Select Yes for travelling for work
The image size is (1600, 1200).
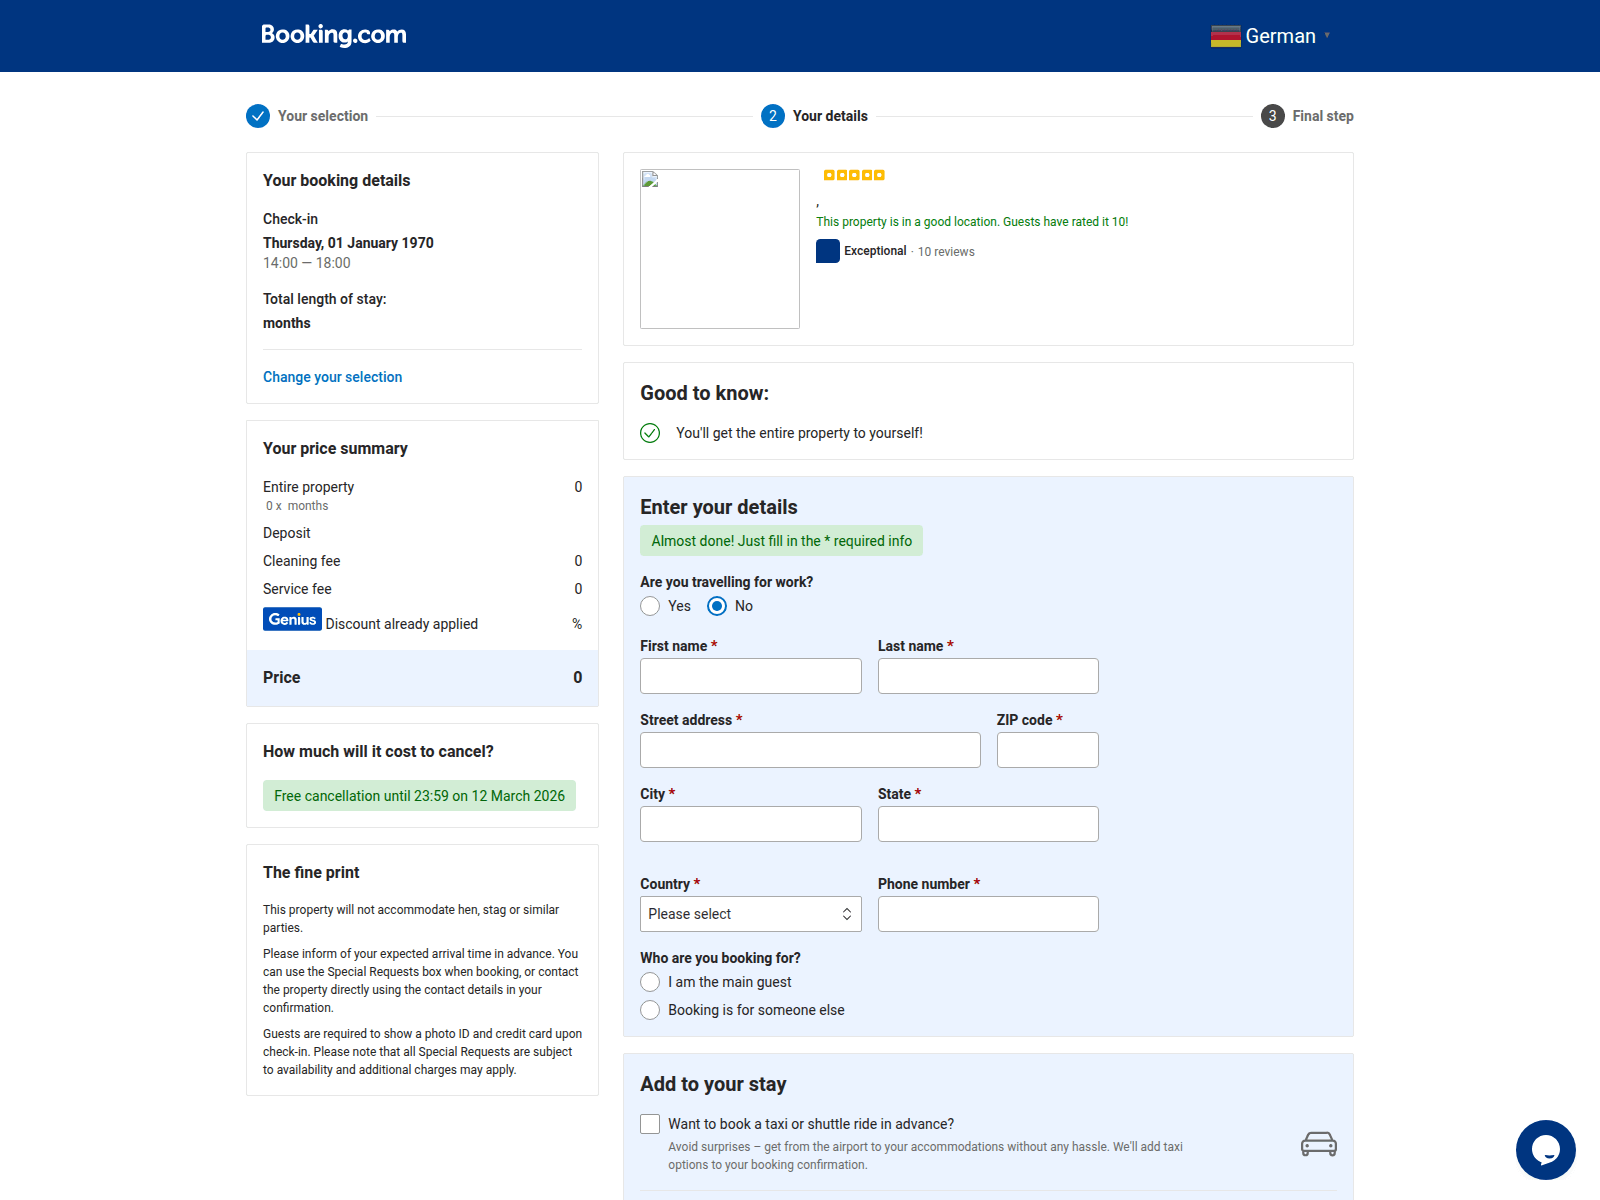point(650,606)
